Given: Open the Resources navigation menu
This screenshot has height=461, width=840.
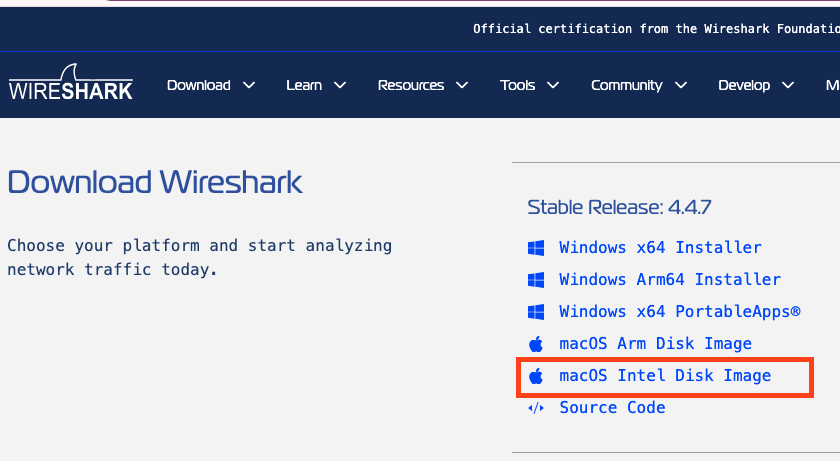Looking at the screenshot, I should click(411, 85).
